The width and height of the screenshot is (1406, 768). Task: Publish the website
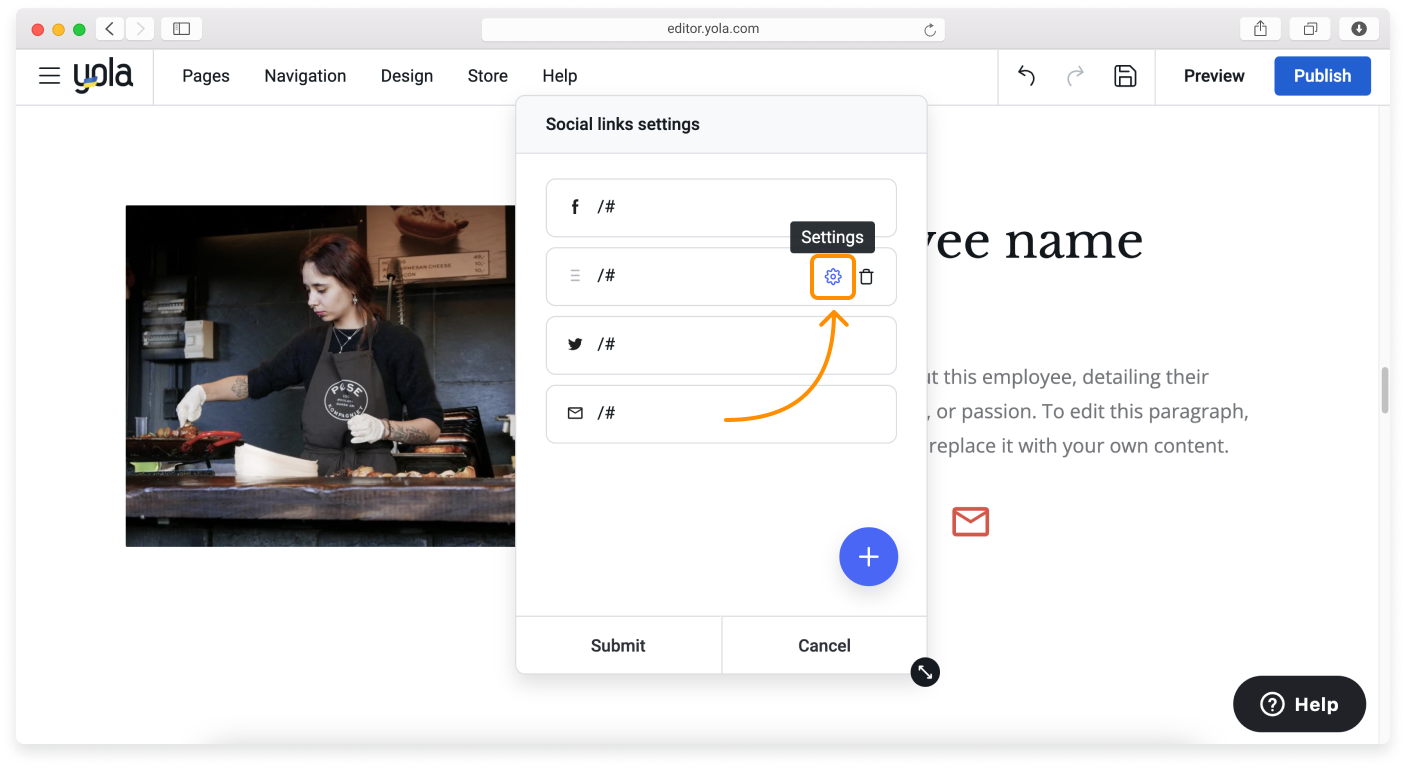(x=1322, y=76)
